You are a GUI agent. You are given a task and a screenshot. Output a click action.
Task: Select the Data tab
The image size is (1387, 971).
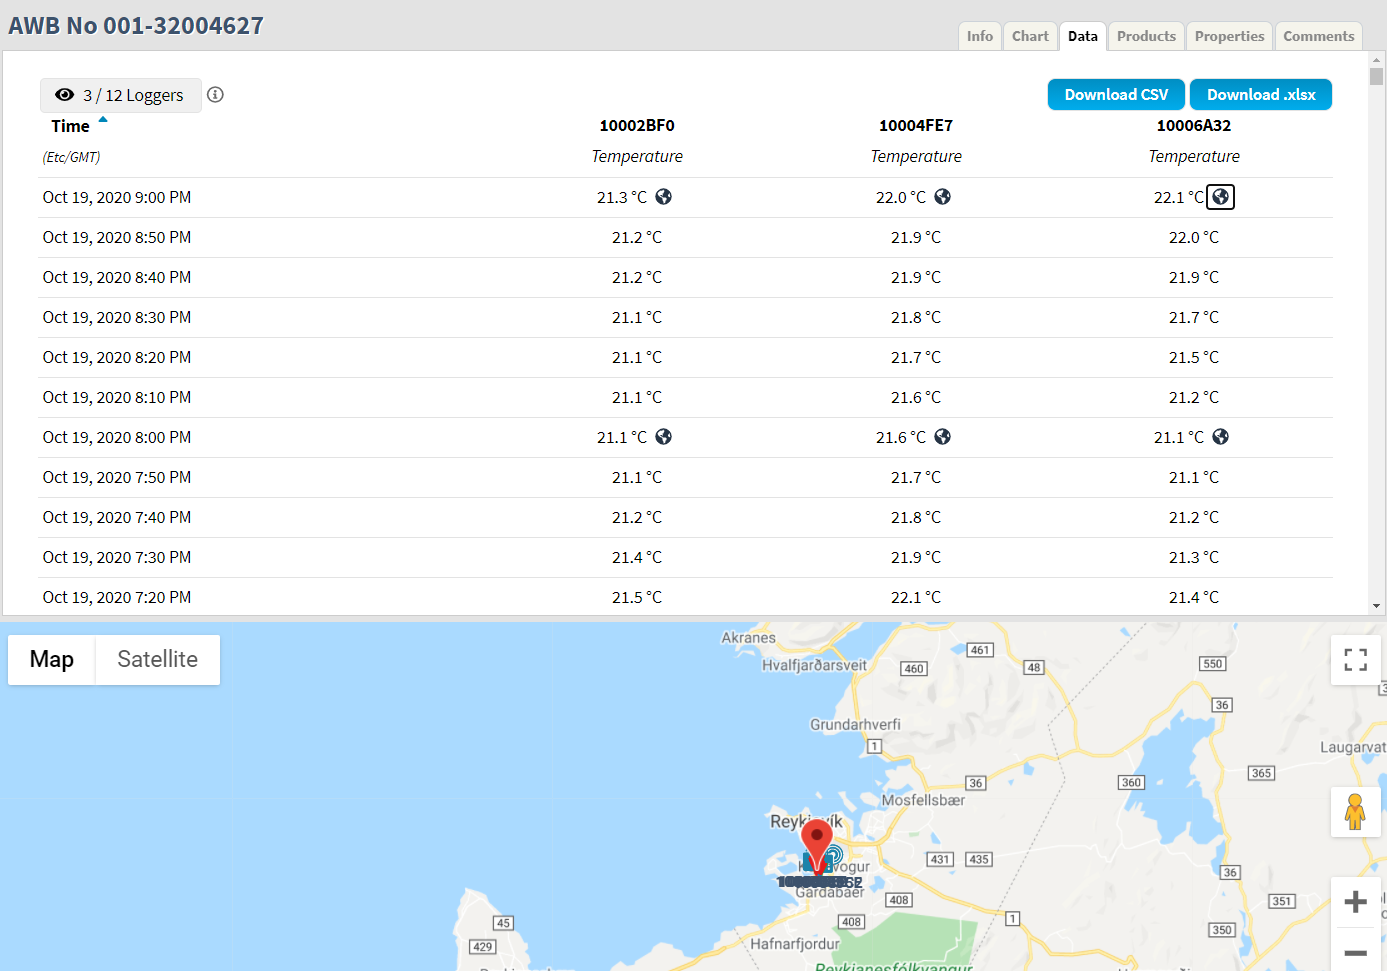(x=1083, y=36)
